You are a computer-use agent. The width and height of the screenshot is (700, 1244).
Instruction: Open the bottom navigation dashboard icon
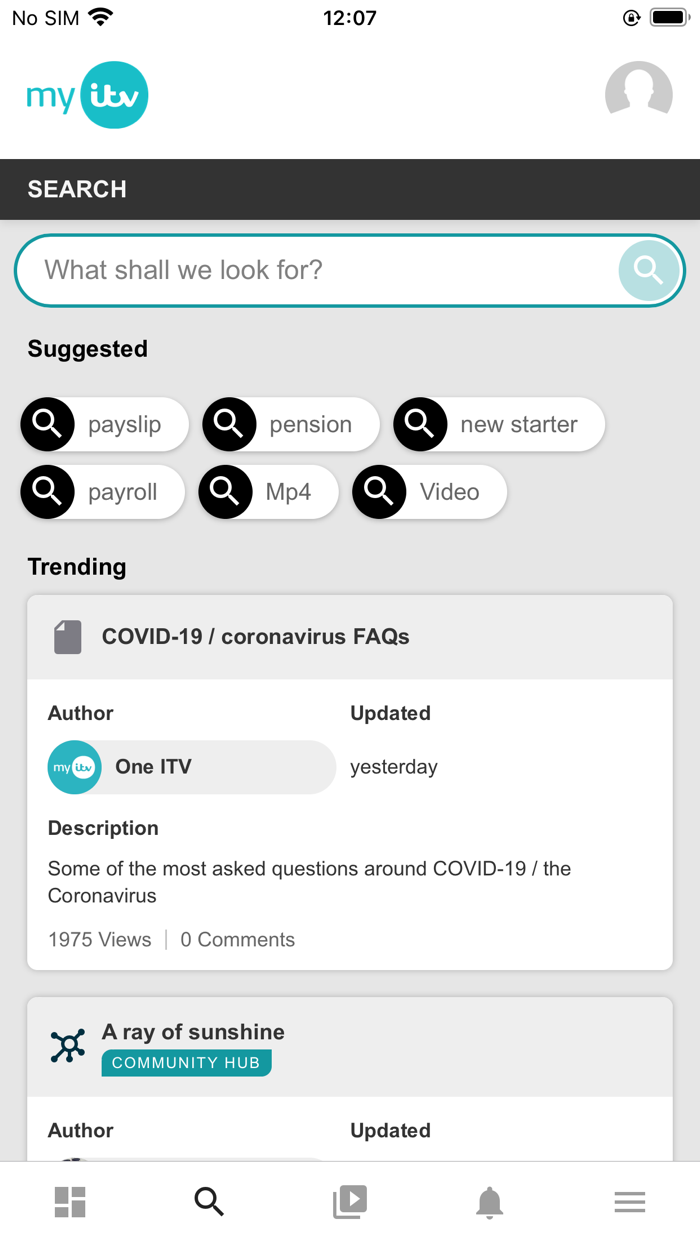69,1202
